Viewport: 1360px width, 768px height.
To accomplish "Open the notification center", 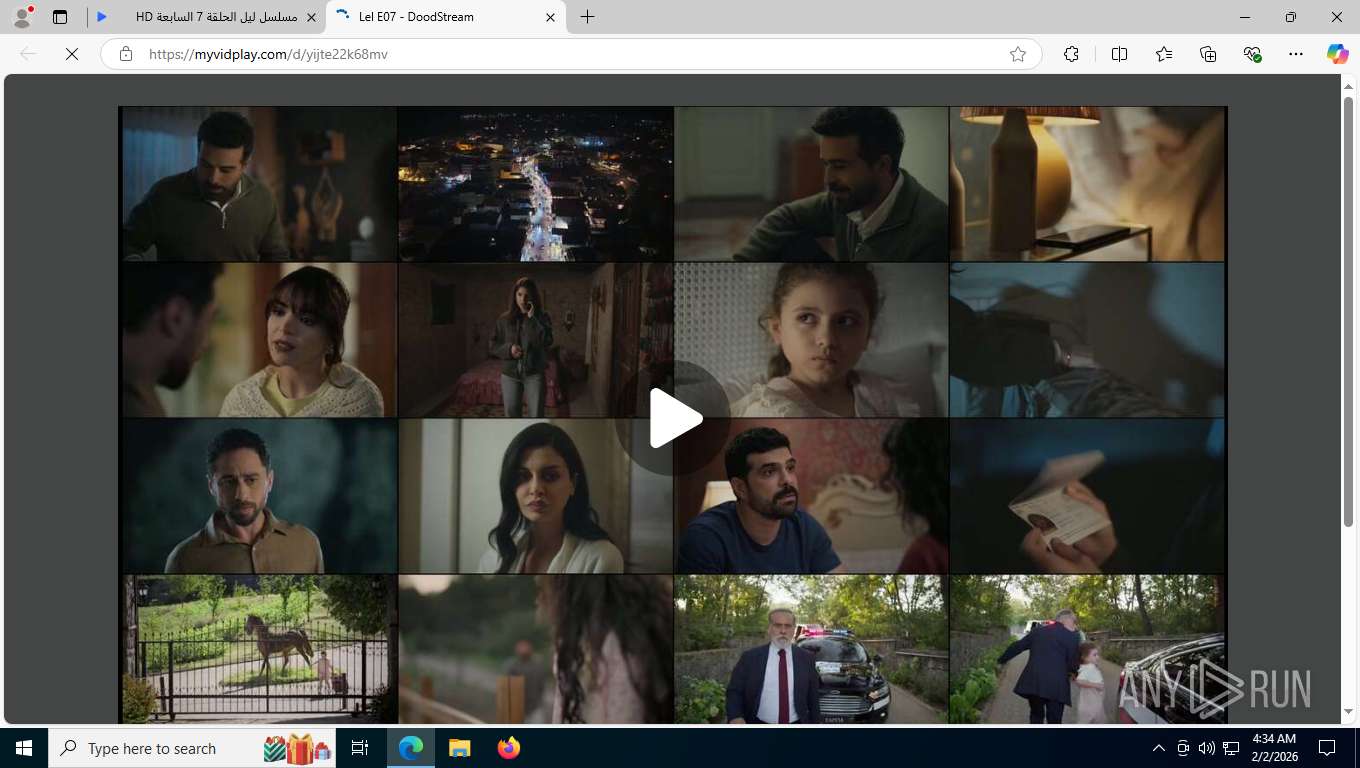I will click(x=1327, y=748).
